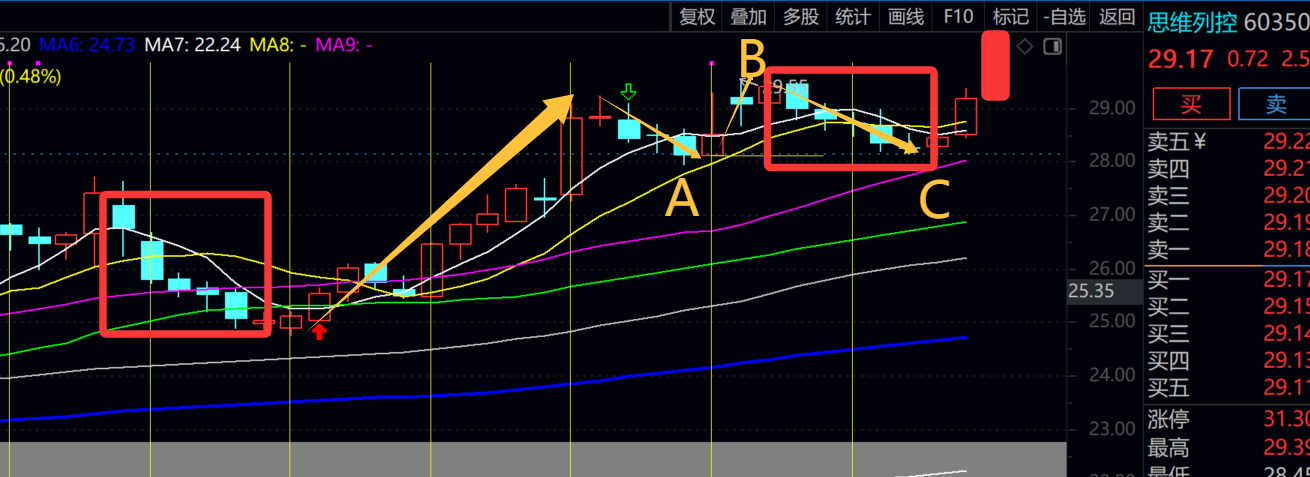This screenshot has width=1310, height=477.
Task: Open the 多股 multi-stock view
Action: [x=800, y=16]
